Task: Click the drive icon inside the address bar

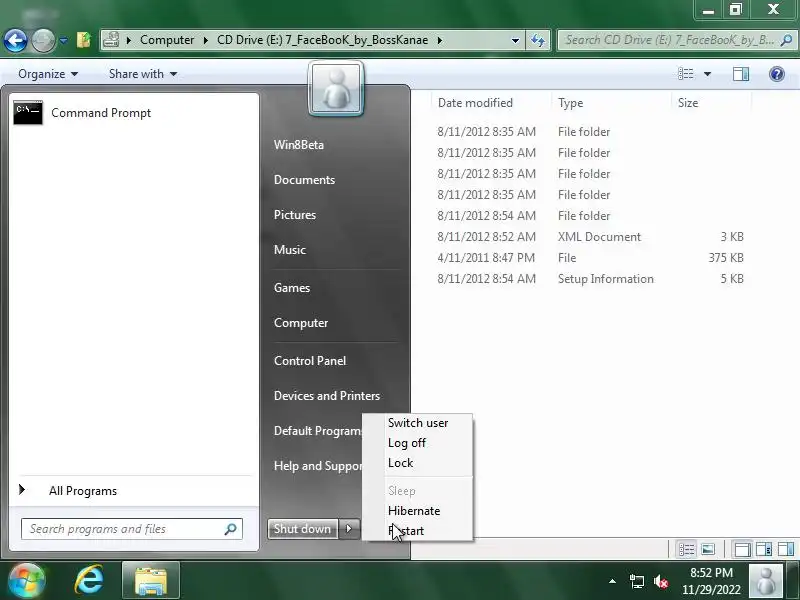Action: pos(111,40)
